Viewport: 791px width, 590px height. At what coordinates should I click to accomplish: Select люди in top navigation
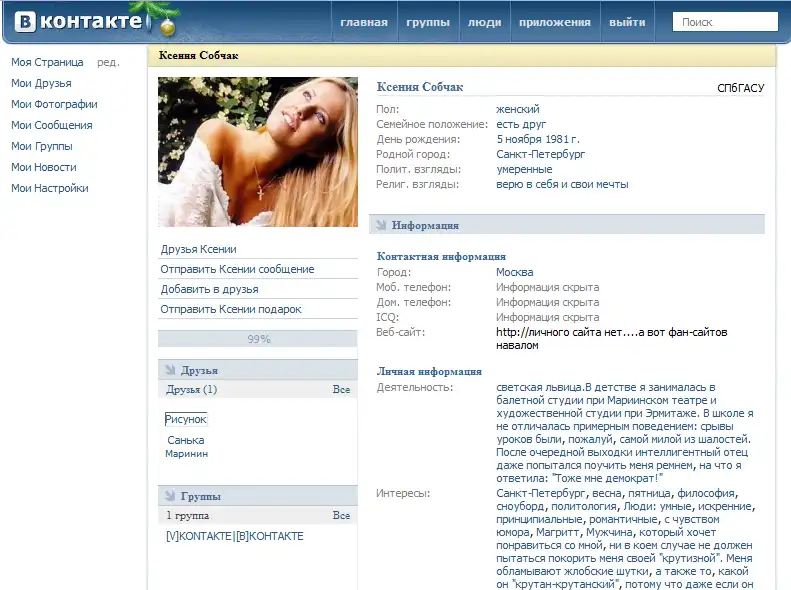pos(485,22)
